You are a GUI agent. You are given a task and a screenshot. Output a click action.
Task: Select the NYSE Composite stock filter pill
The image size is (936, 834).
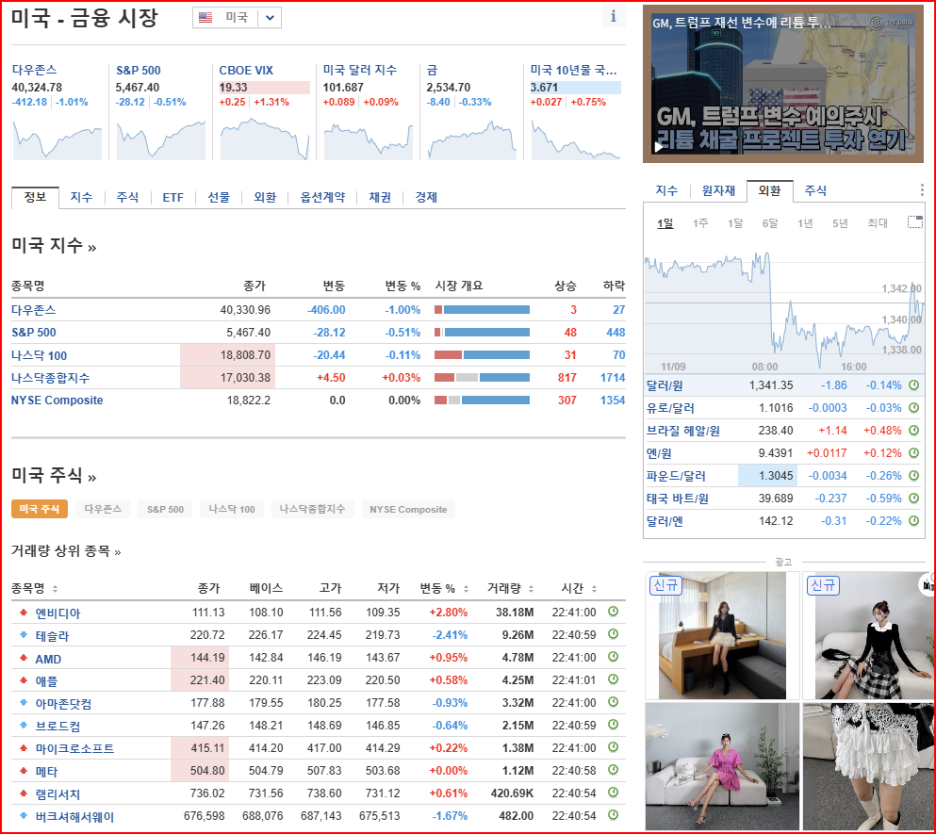[x=408, y=509]
